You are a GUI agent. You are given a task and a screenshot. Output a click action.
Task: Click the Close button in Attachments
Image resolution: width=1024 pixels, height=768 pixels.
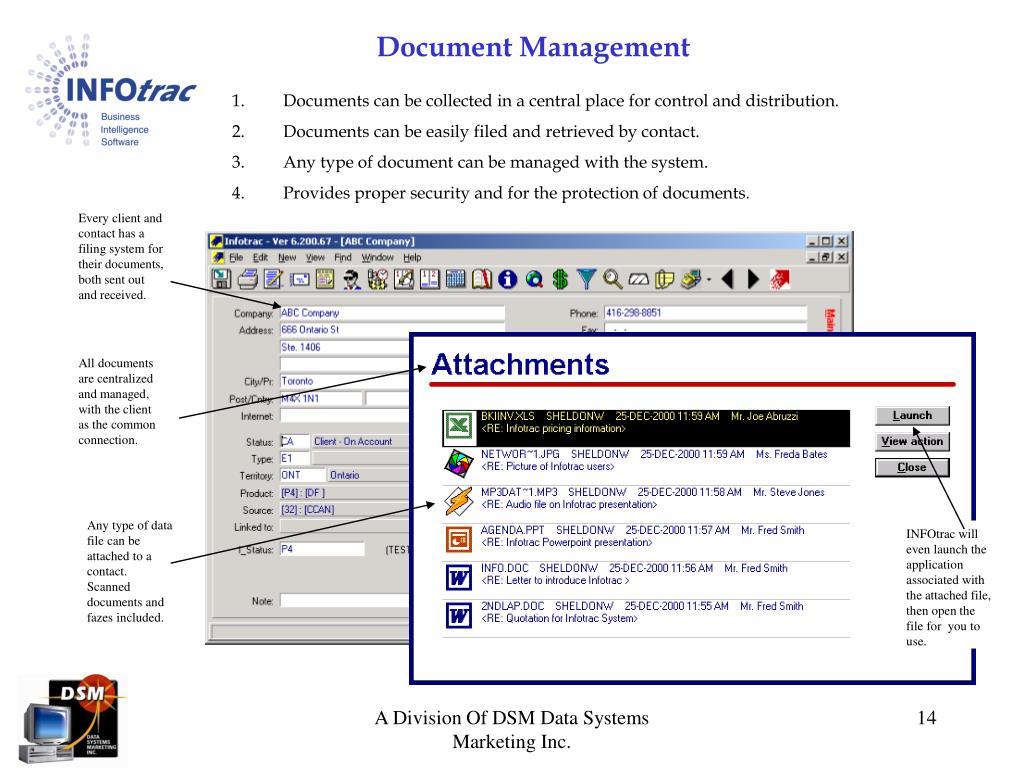pyautogui.click(x=912, y=468)
